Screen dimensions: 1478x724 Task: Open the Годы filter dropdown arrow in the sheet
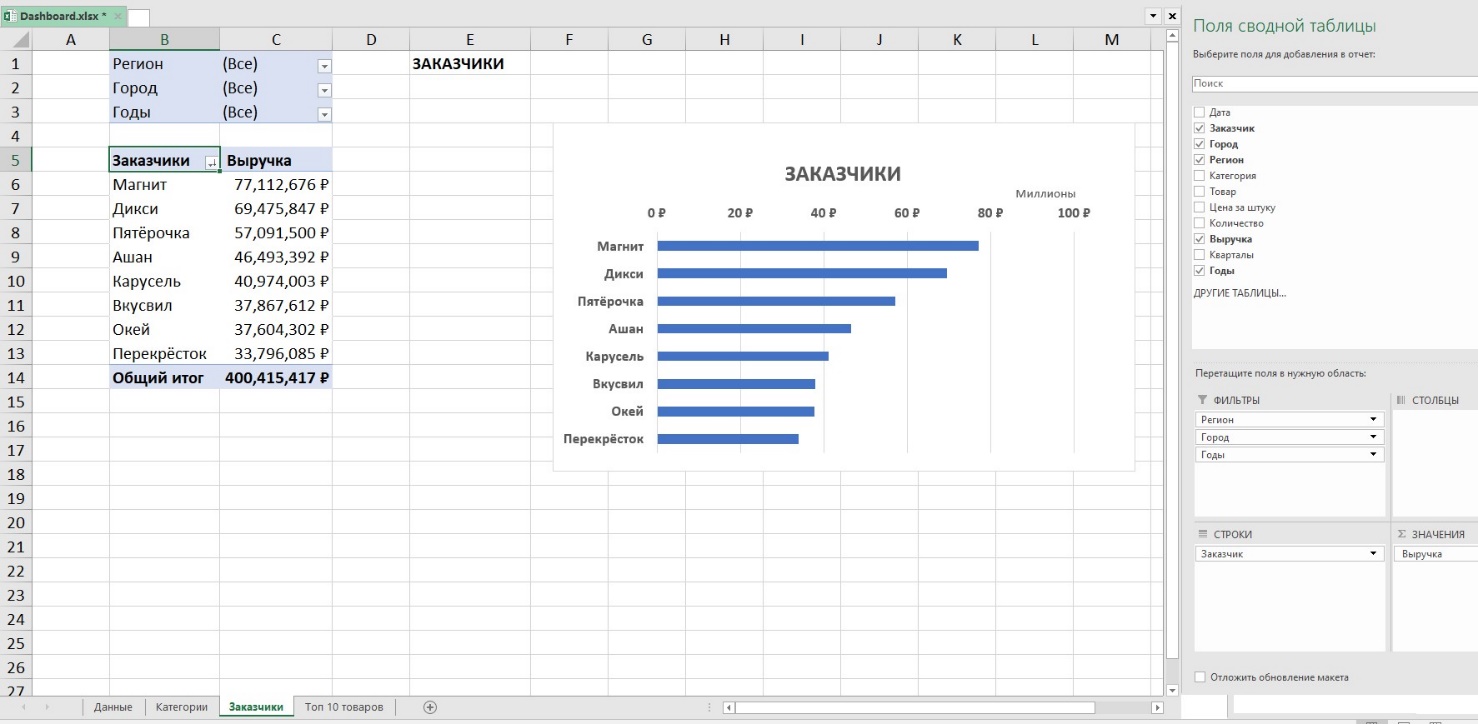(x=324, y=115)
